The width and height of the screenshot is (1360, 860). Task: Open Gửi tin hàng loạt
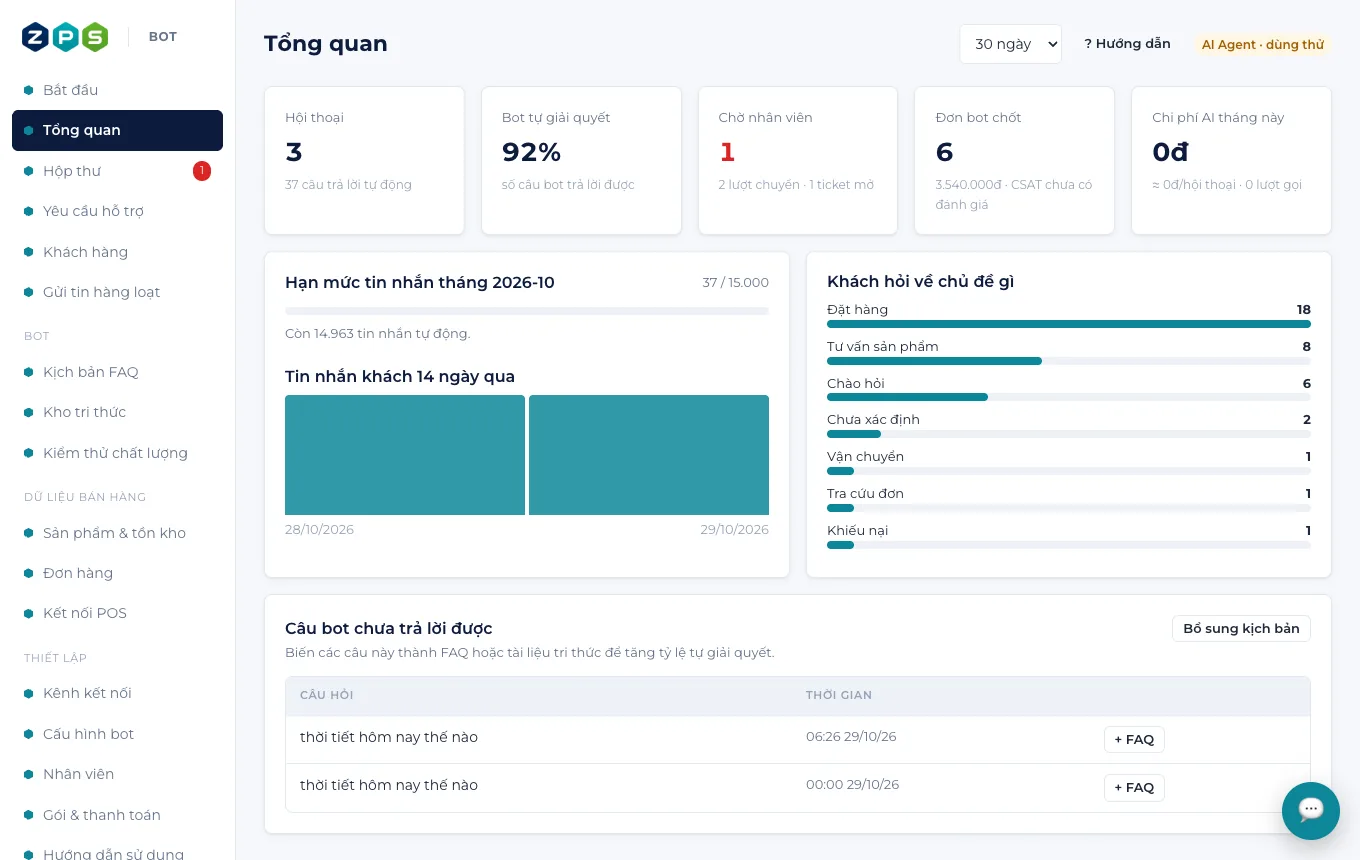coord(117,292)
